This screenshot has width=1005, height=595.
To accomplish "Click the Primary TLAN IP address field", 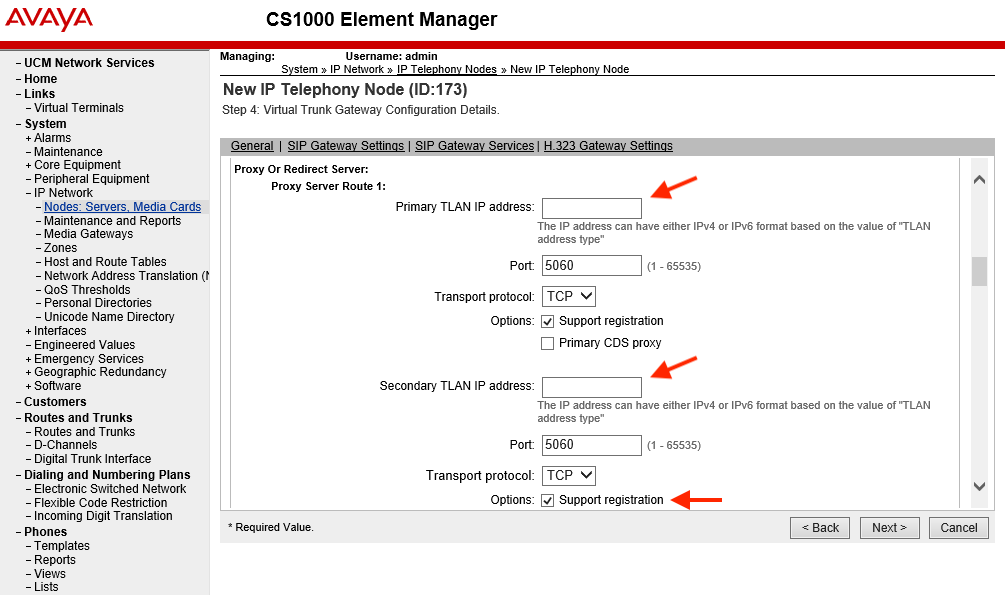I will click(x=592, y=208).
